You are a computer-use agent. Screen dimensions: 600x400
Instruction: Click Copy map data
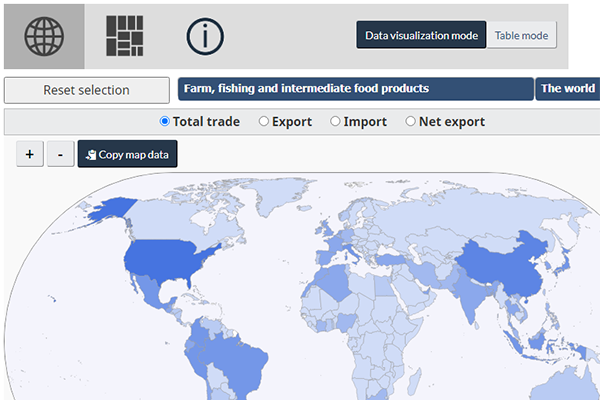(x=127, y=155)
